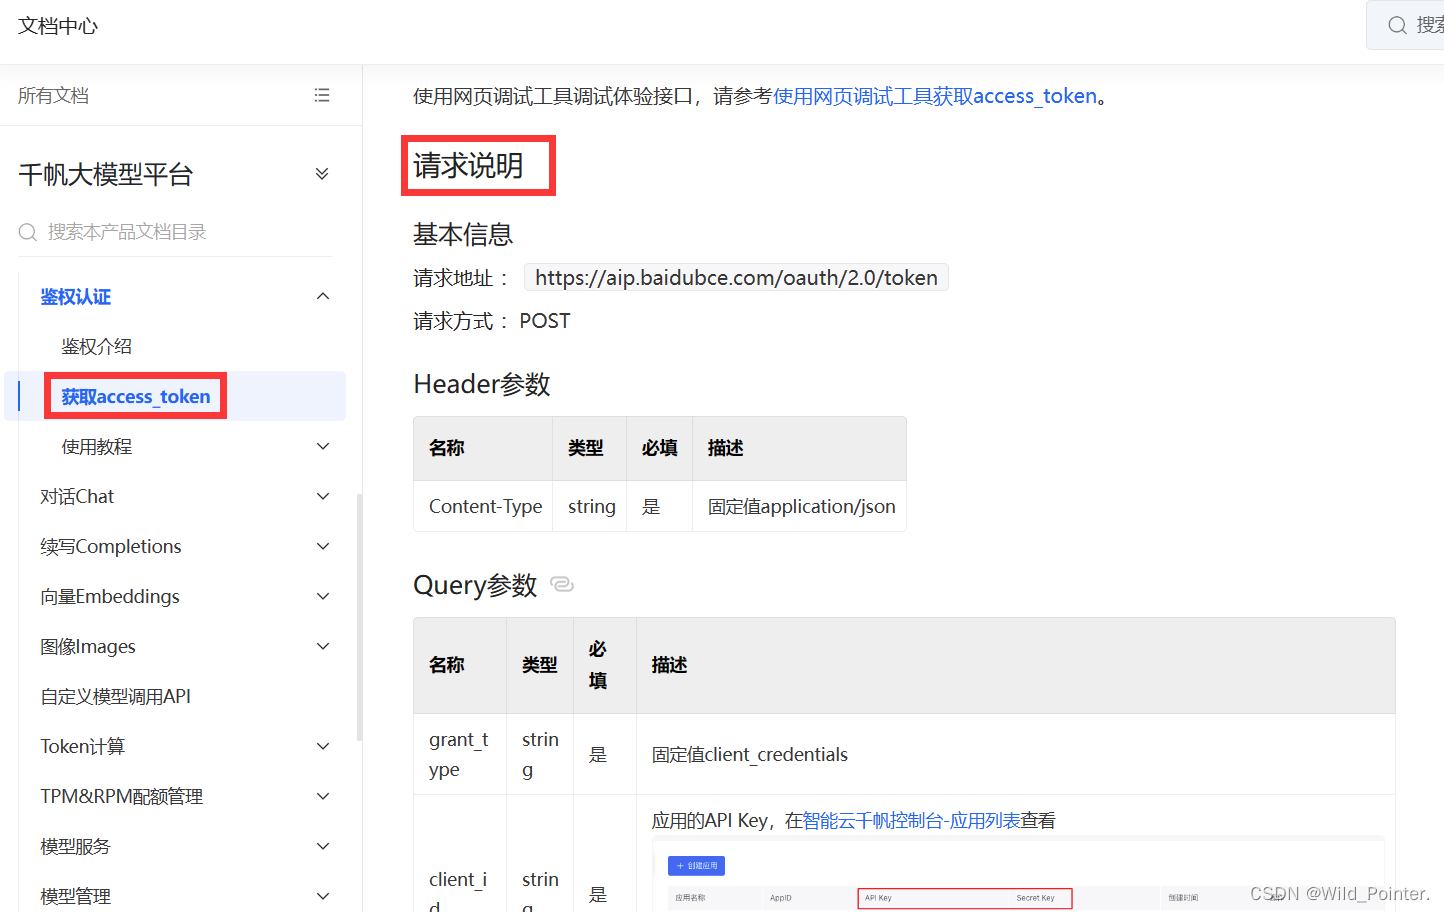Open 自定义模型调用API page

(115, 696)
